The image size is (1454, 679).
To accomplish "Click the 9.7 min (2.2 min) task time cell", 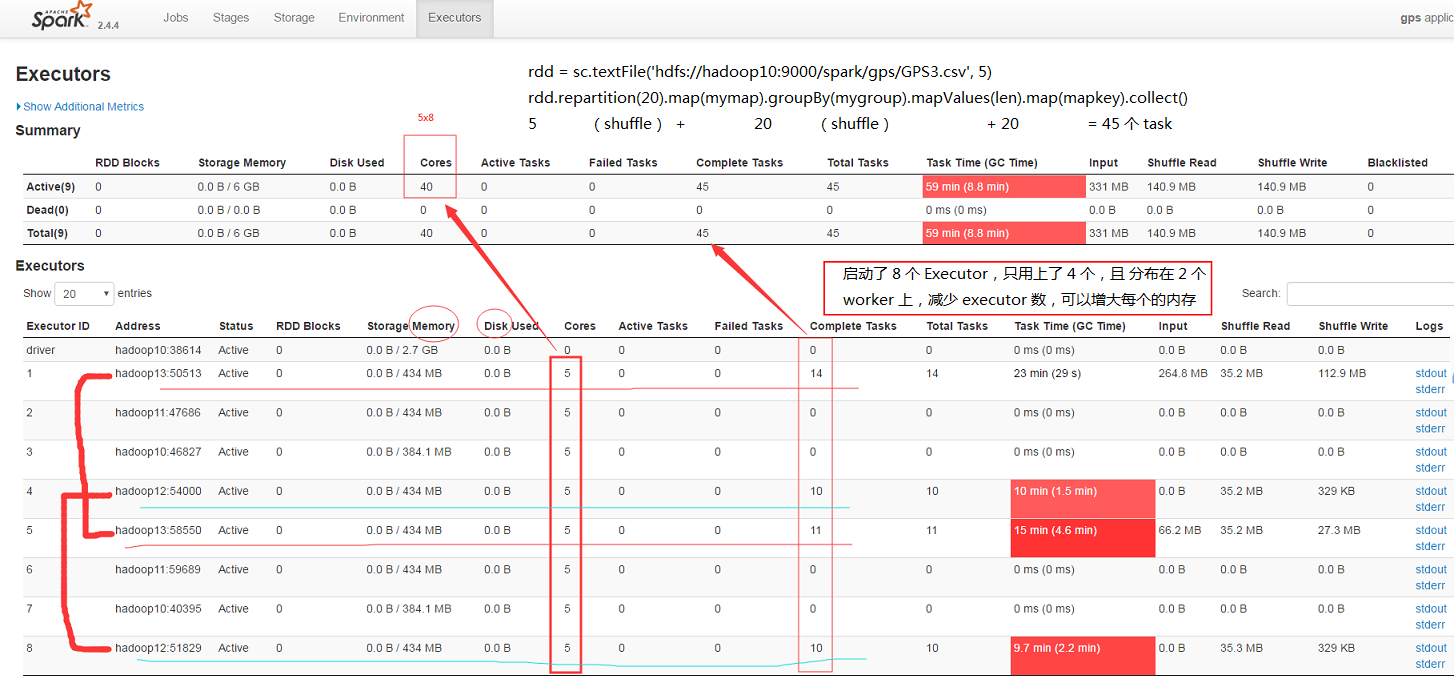I will (x=1083, y=656).
